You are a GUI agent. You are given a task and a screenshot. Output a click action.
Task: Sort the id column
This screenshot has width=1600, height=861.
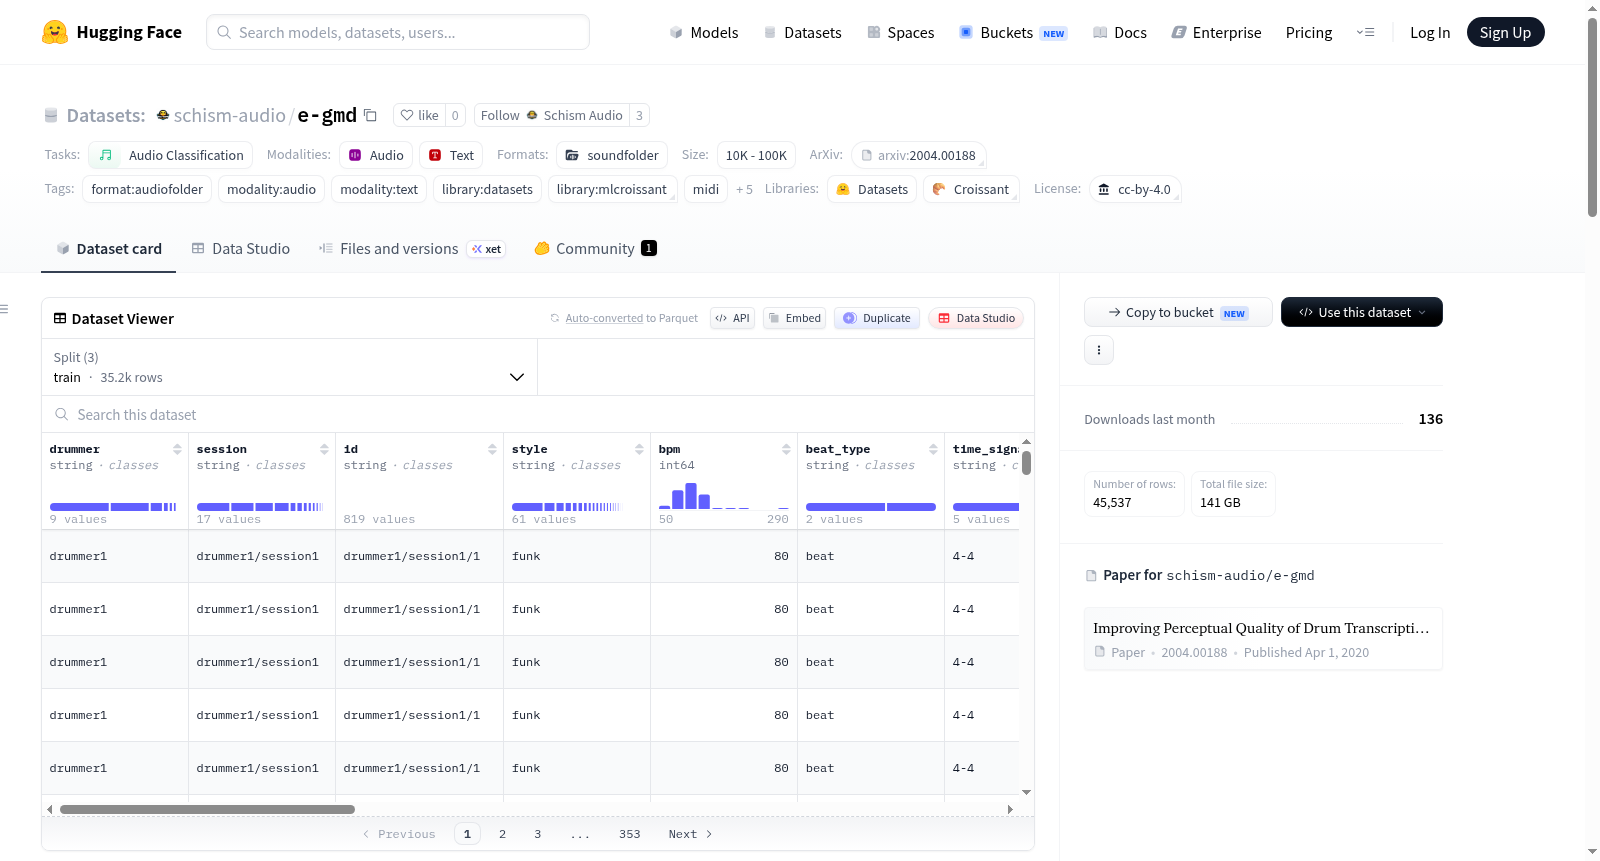492,449
